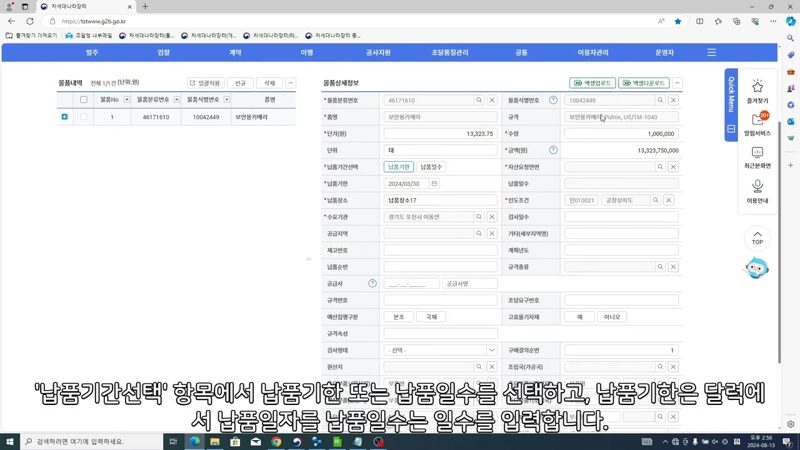Viewport: 800px width, 450px height.
Task: Click the page vertical scrollbar
Action: 779,242
